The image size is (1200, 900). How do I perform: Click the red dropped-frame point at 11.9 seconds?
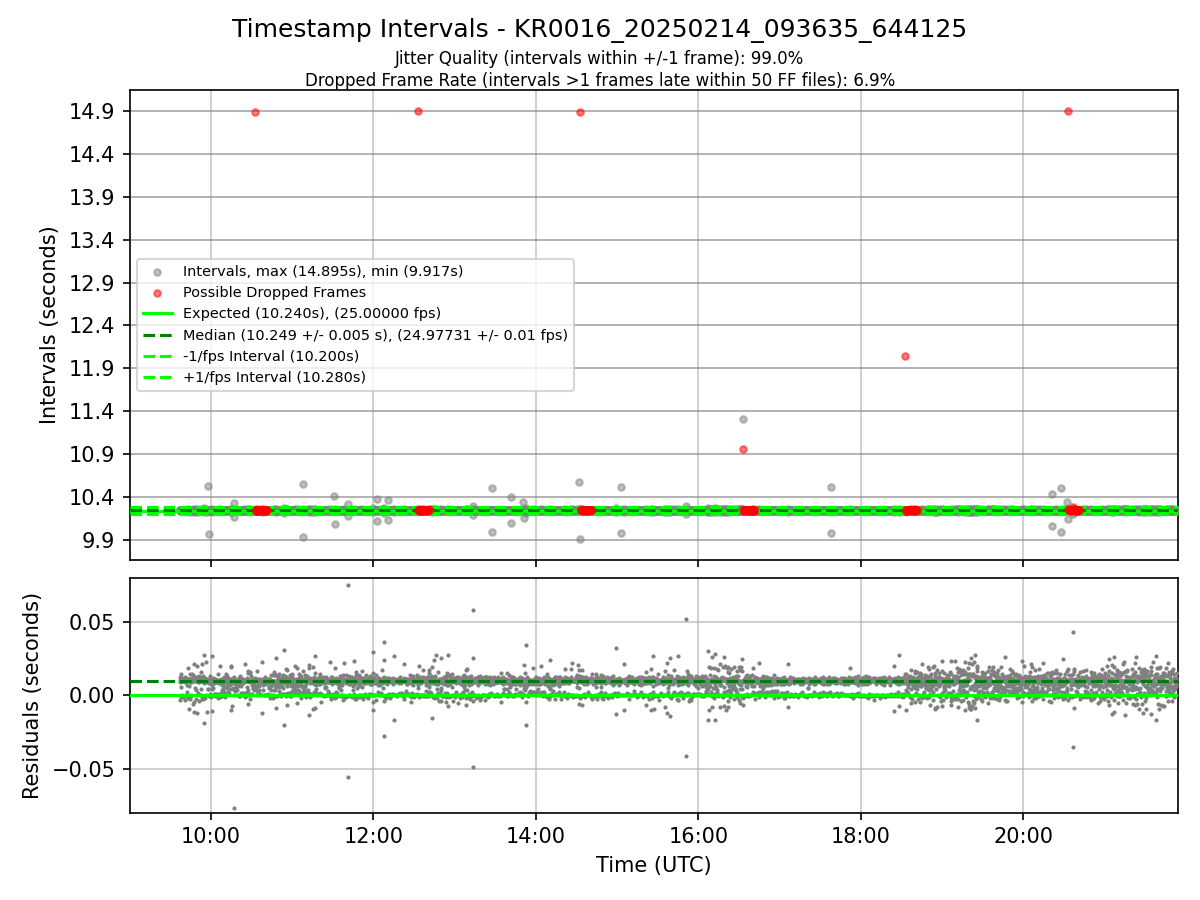coord(905,356)
